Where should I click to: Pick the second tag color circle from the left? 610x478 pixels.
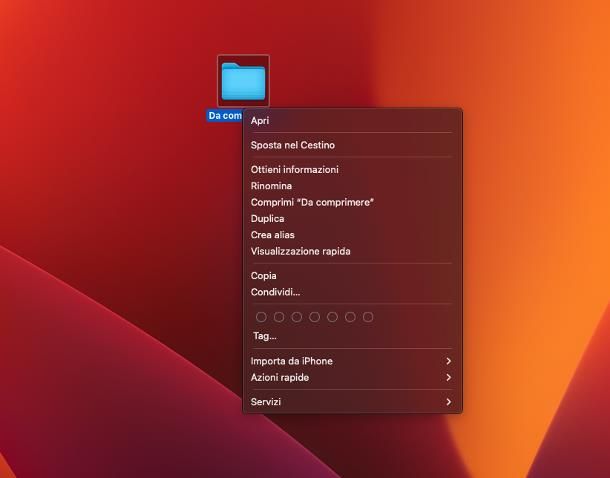tap(279, 317)
